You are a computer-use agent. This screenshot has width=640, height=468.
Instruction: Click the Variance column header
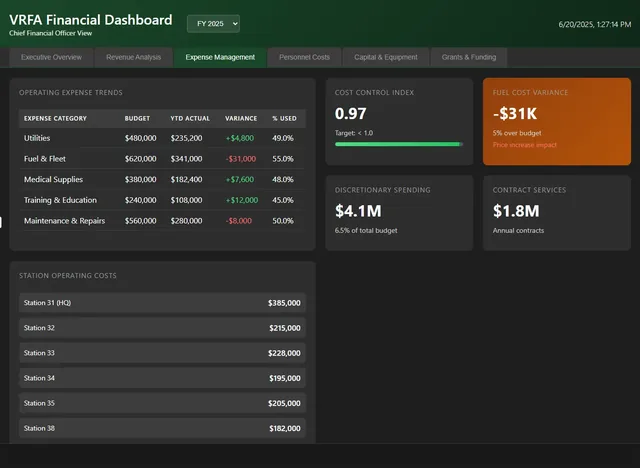[241, 118]
